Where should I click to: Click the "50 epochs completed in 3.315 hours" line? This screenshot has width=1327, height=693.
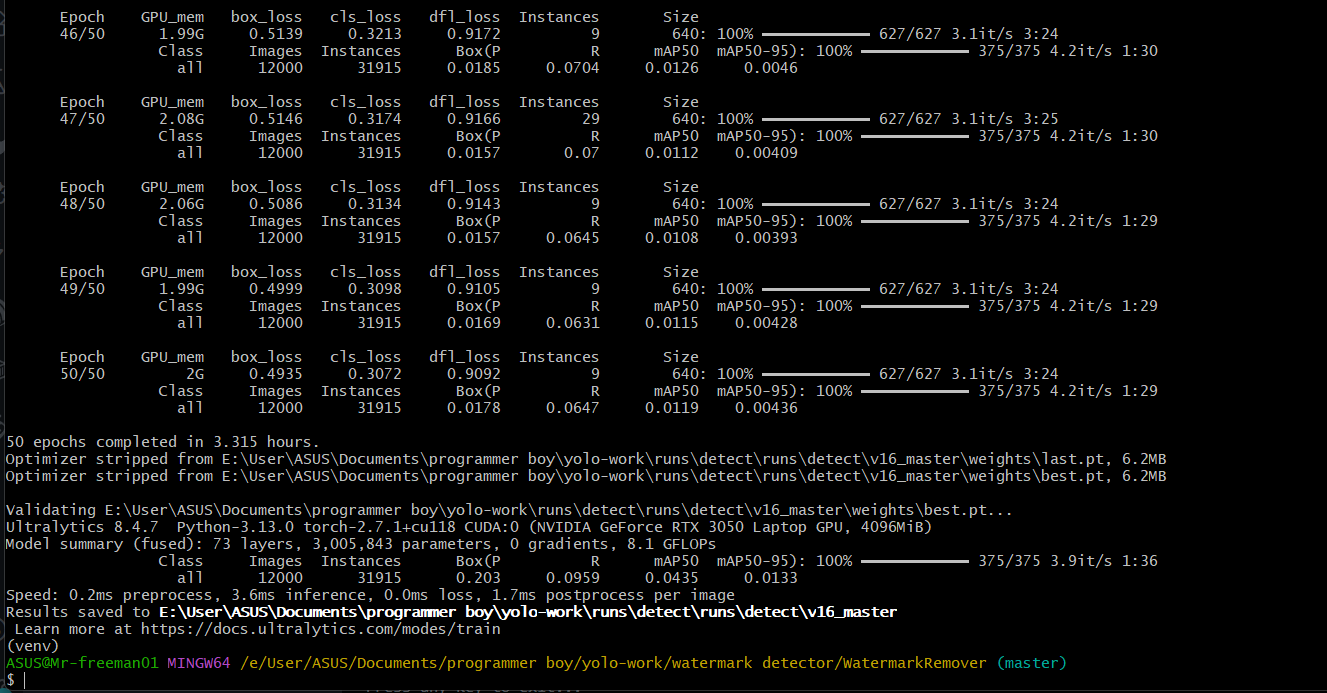tap(163, 442)
